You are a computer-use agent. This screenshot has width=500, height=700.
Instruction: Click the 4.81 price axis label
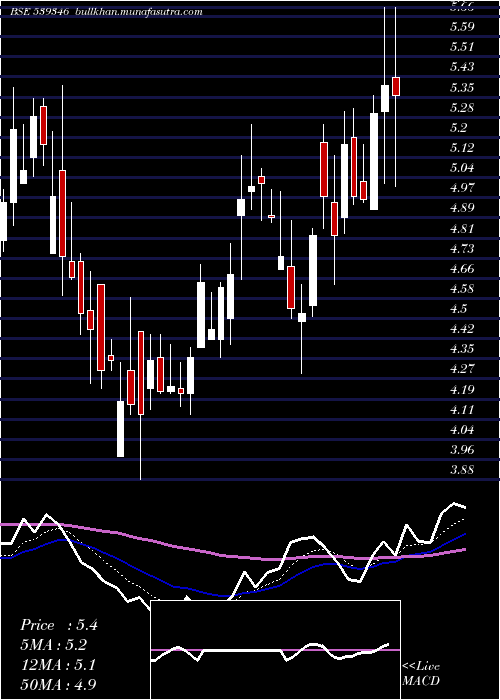(x=462, y=229)
